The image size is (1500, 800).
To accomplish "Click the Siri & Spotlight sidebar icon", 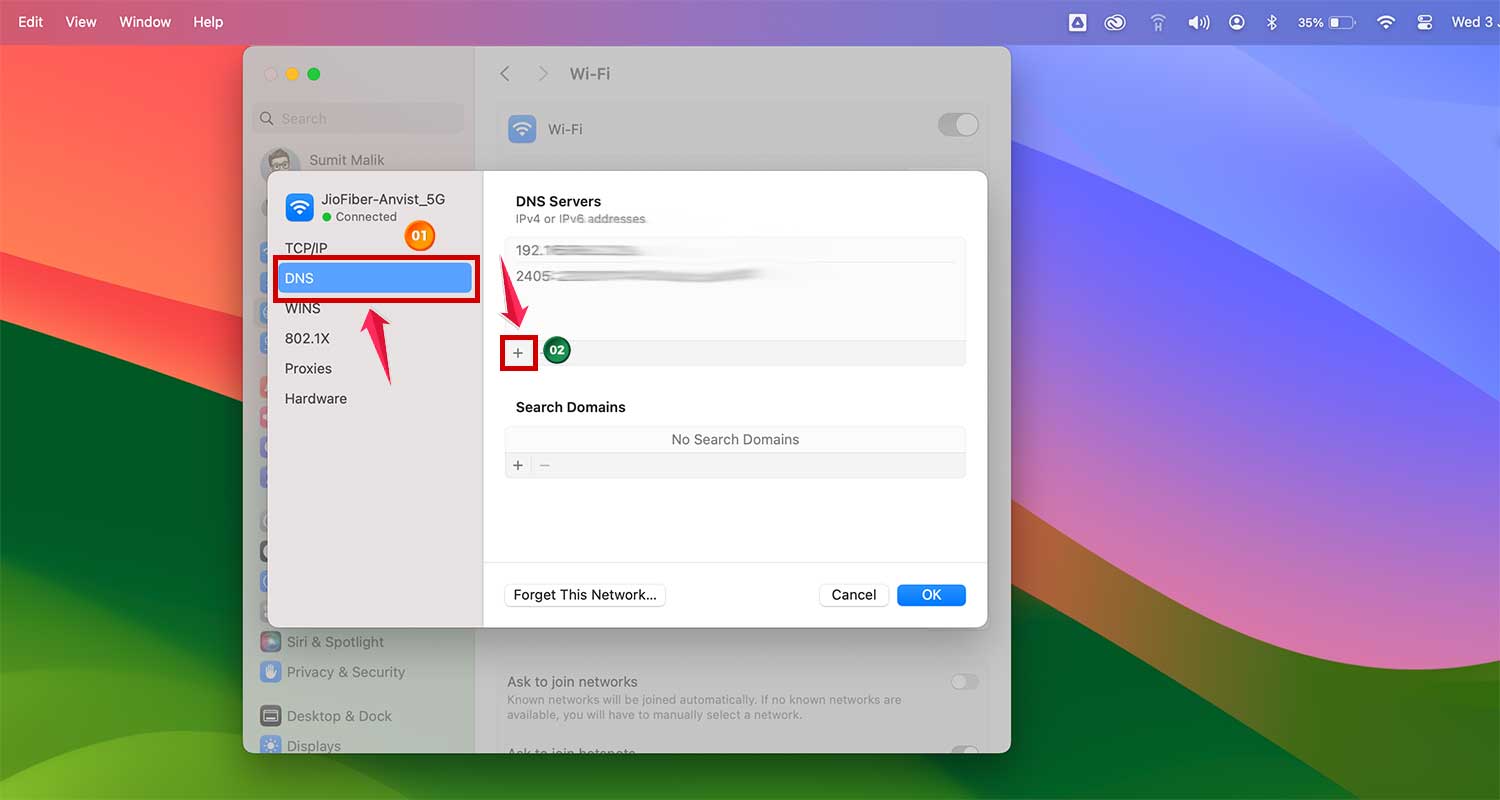I will pos(271,641).
